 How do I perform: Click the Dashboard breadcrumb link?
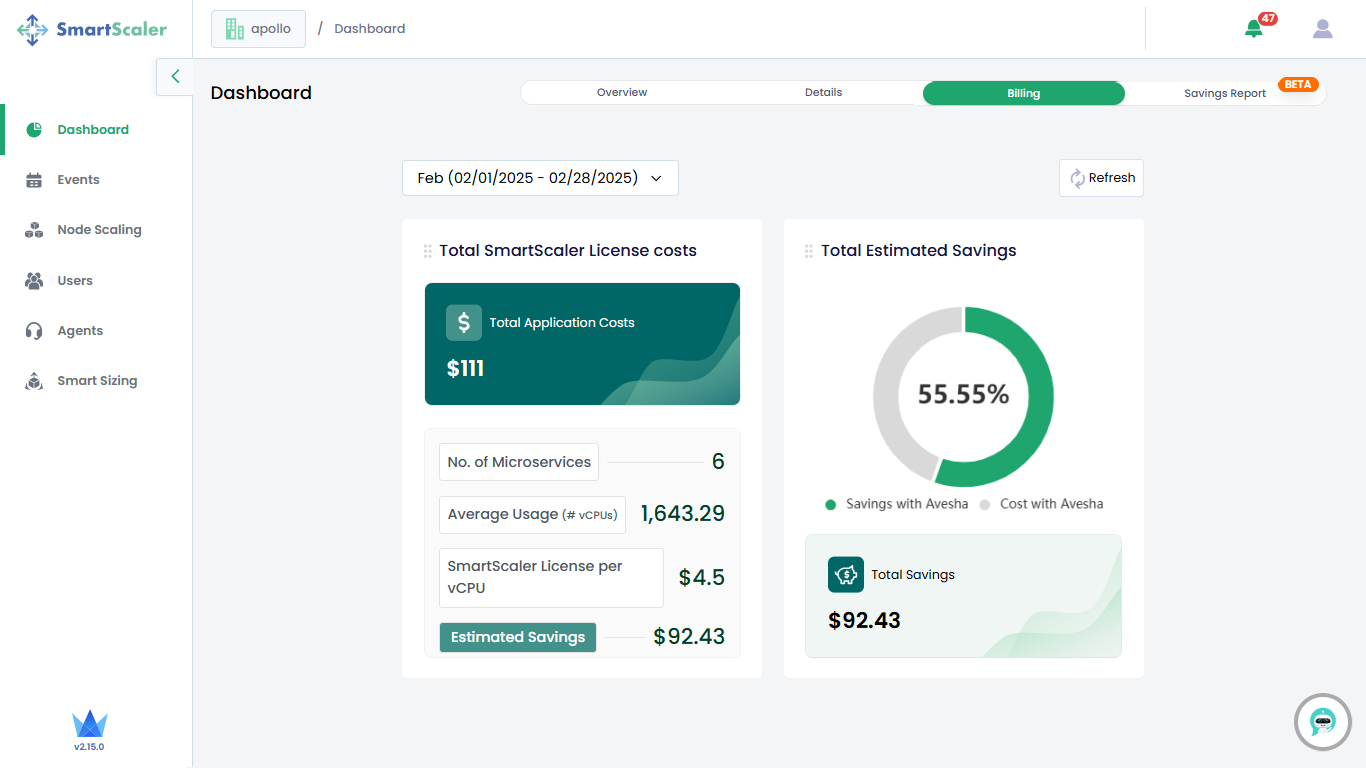click(370, 29)
